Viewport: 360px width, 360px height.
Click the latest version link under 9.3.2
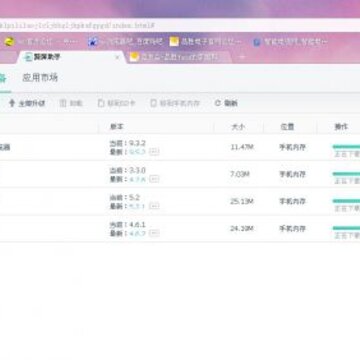[x=138, y=152]
